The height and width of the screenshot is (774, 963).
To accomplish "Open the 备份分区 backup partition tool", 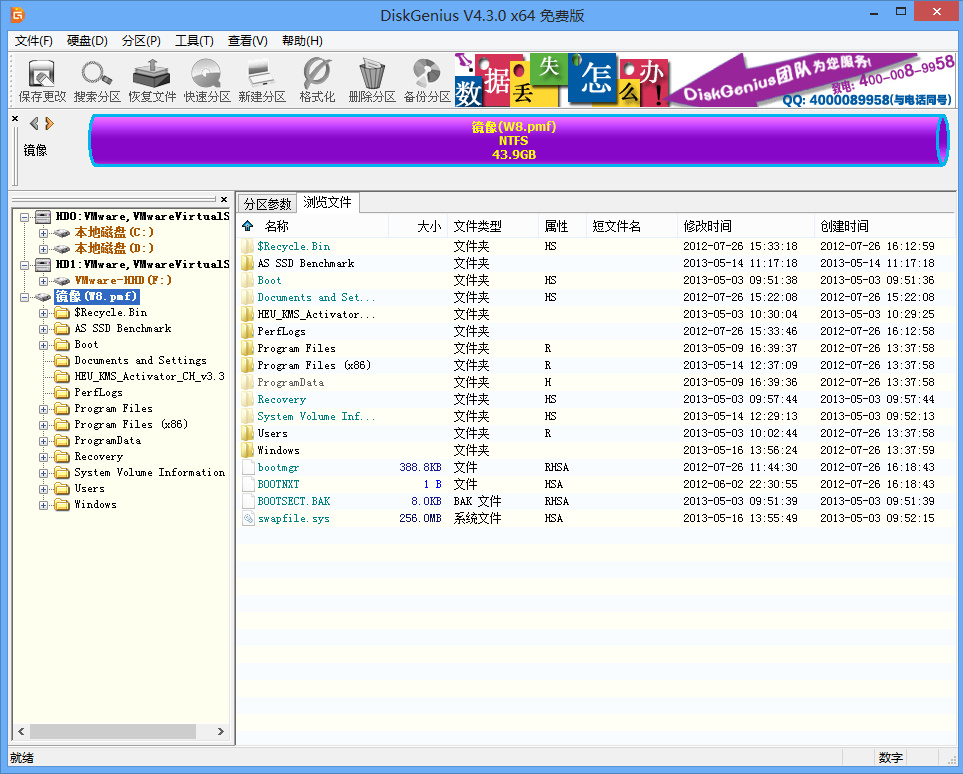I will 427,80.
